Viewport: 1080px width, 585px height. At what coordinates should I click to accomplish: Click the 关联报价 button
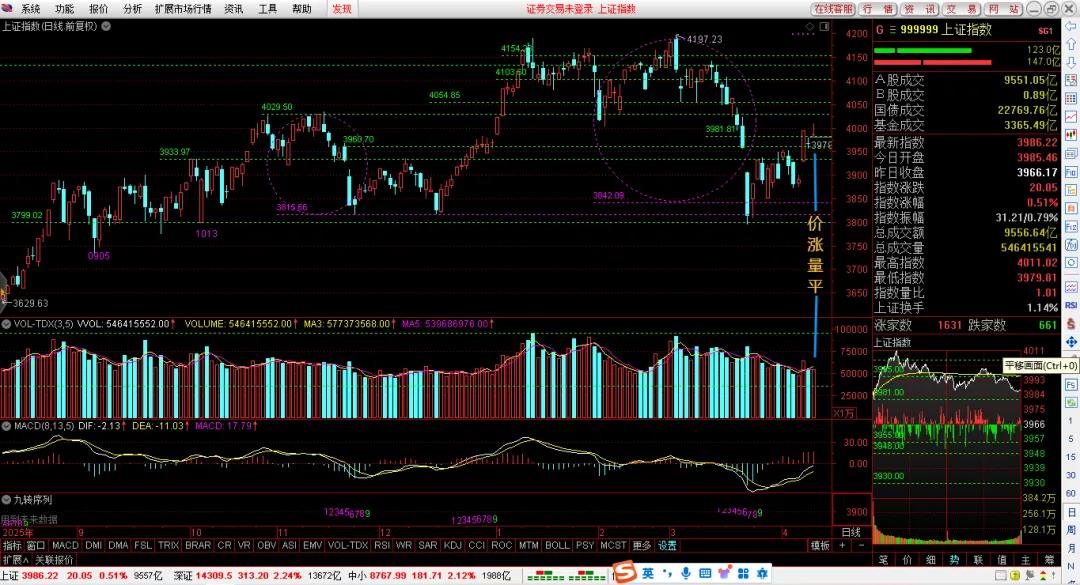[x=54, y=560]
